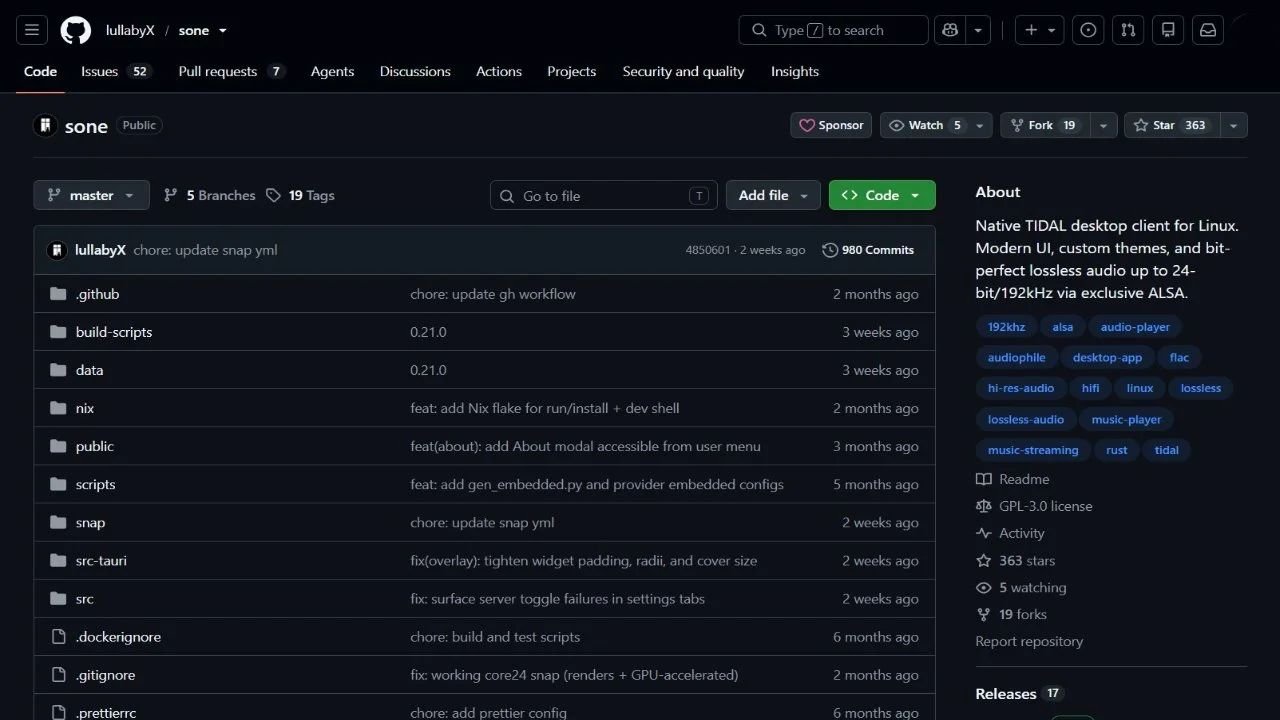Open the Issues icon in header

pos(1088,30)
